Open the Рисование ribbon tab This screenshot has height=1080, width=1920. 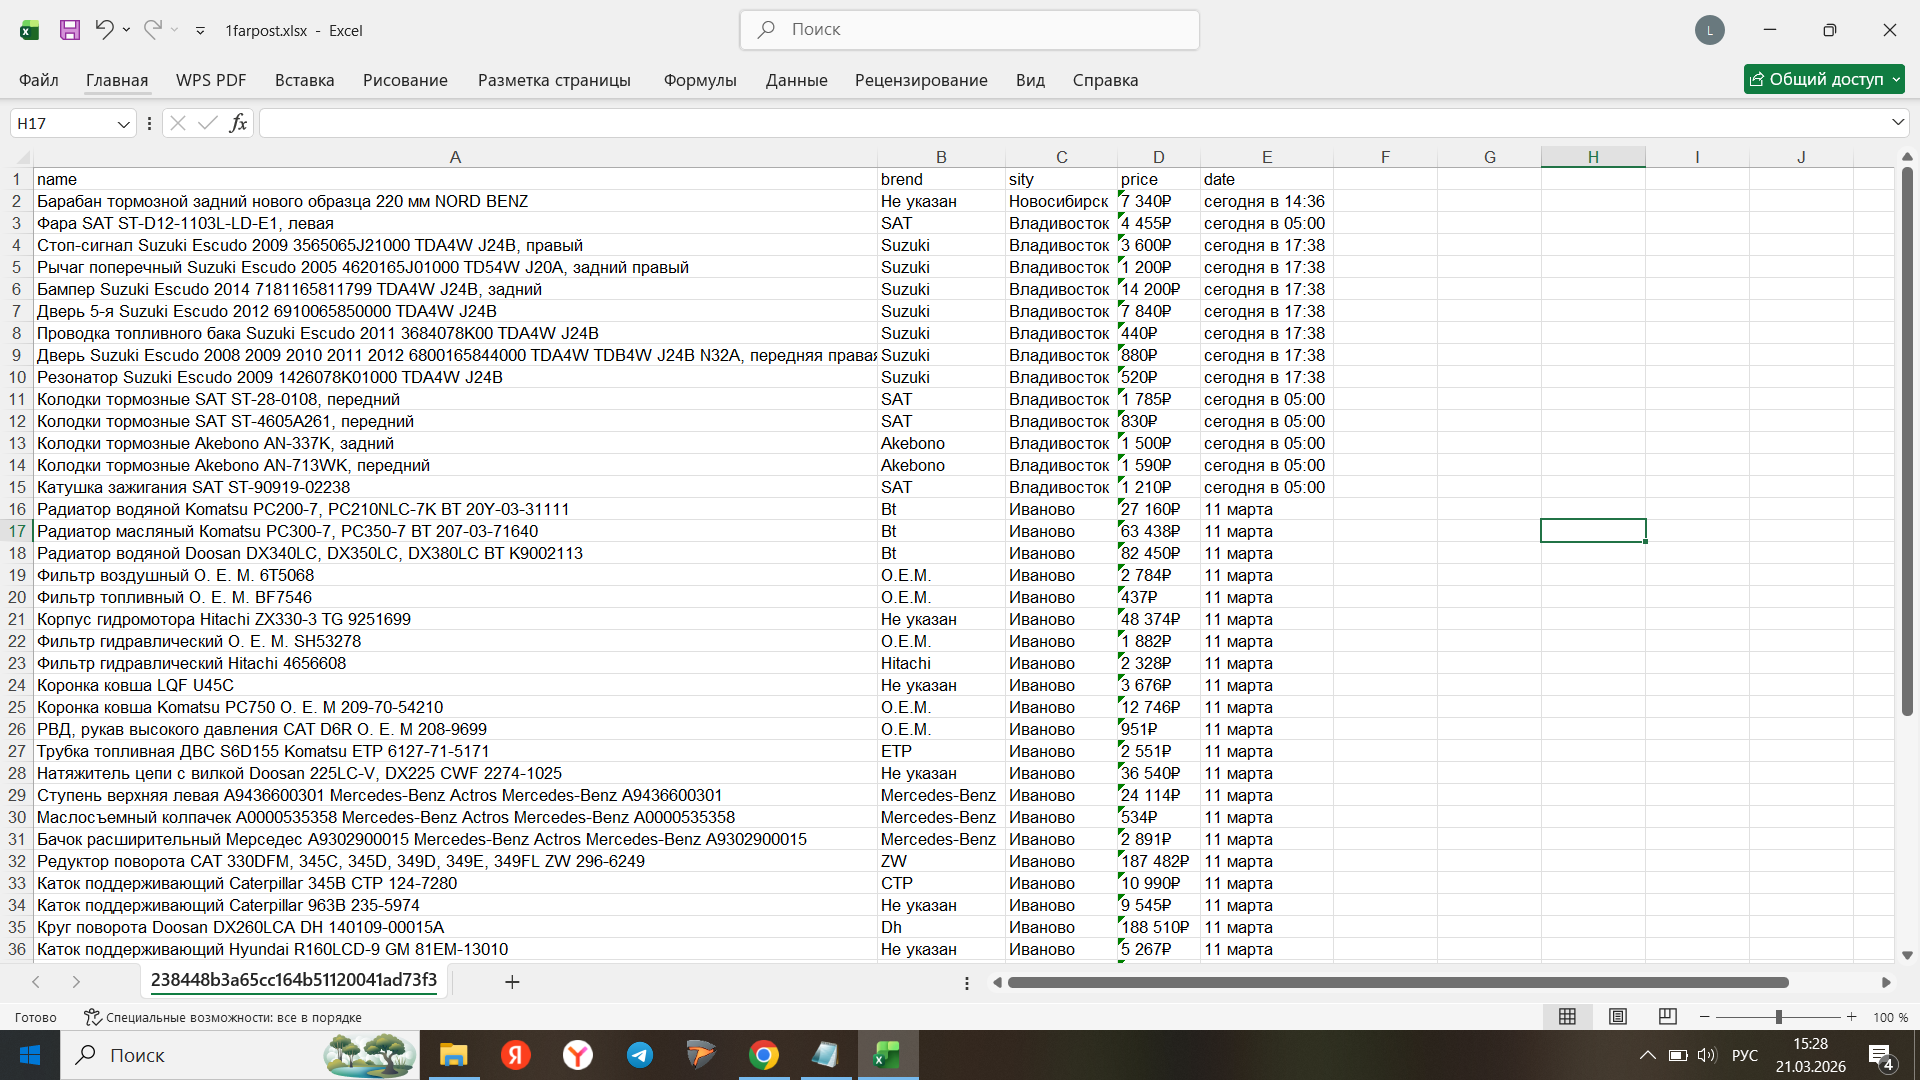[405, 80]
